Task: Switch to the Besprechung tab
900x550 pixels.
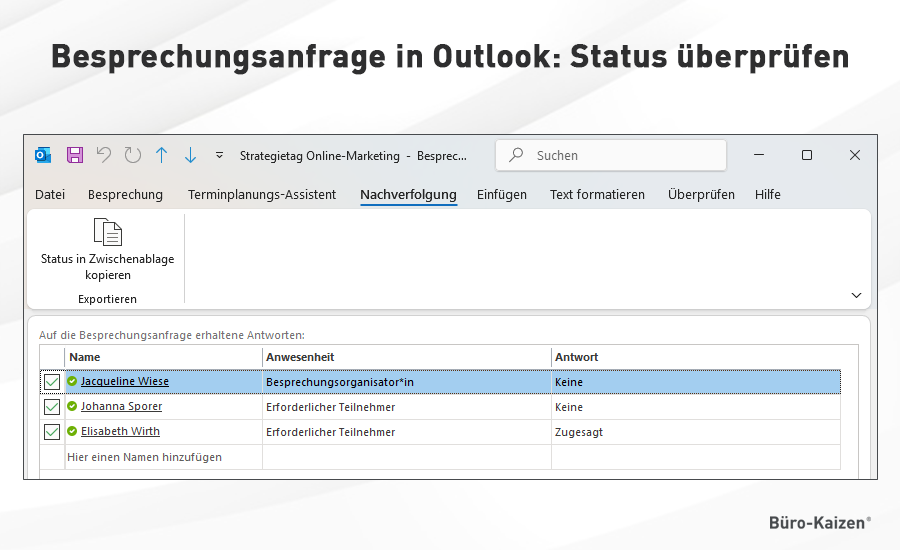Action: click(x=125, y=195)
